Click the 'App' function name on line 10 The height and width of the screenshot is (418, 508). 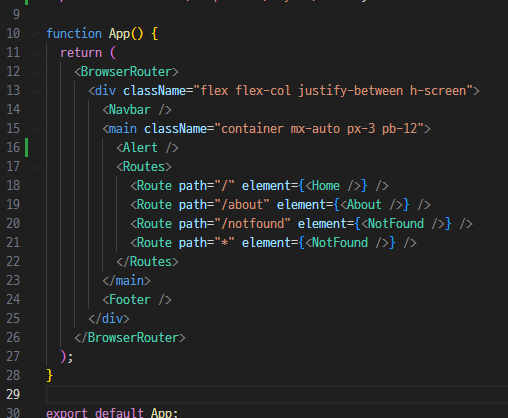pos(119,34)
